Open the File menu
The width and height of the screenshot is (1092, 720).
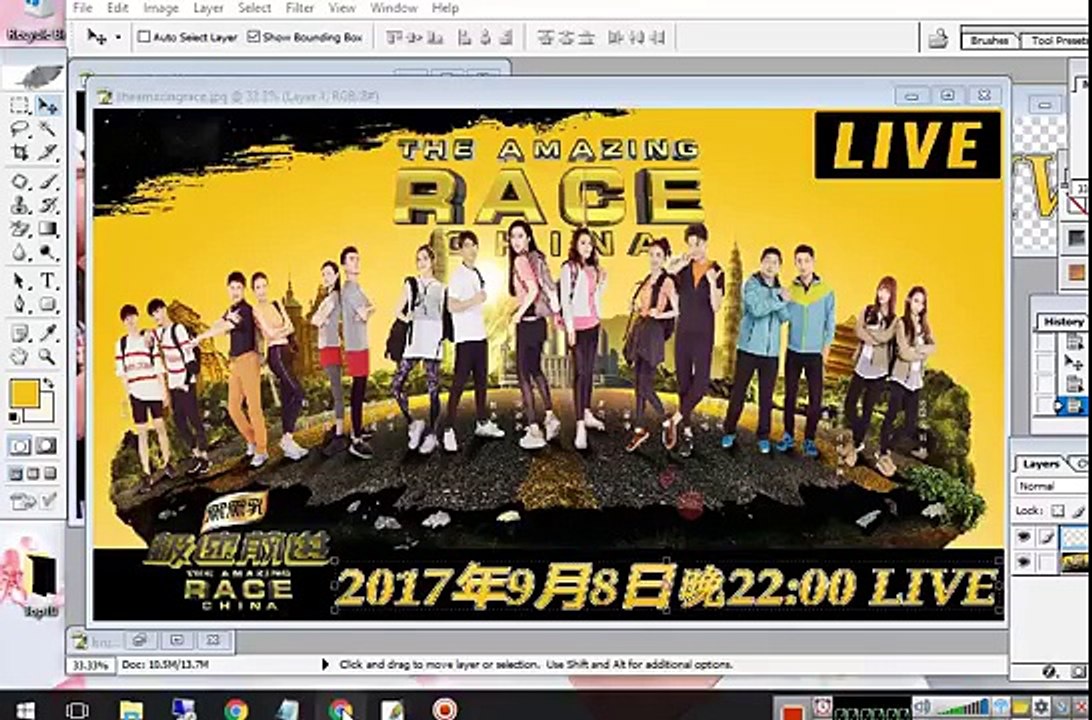[x=82, y=8]
